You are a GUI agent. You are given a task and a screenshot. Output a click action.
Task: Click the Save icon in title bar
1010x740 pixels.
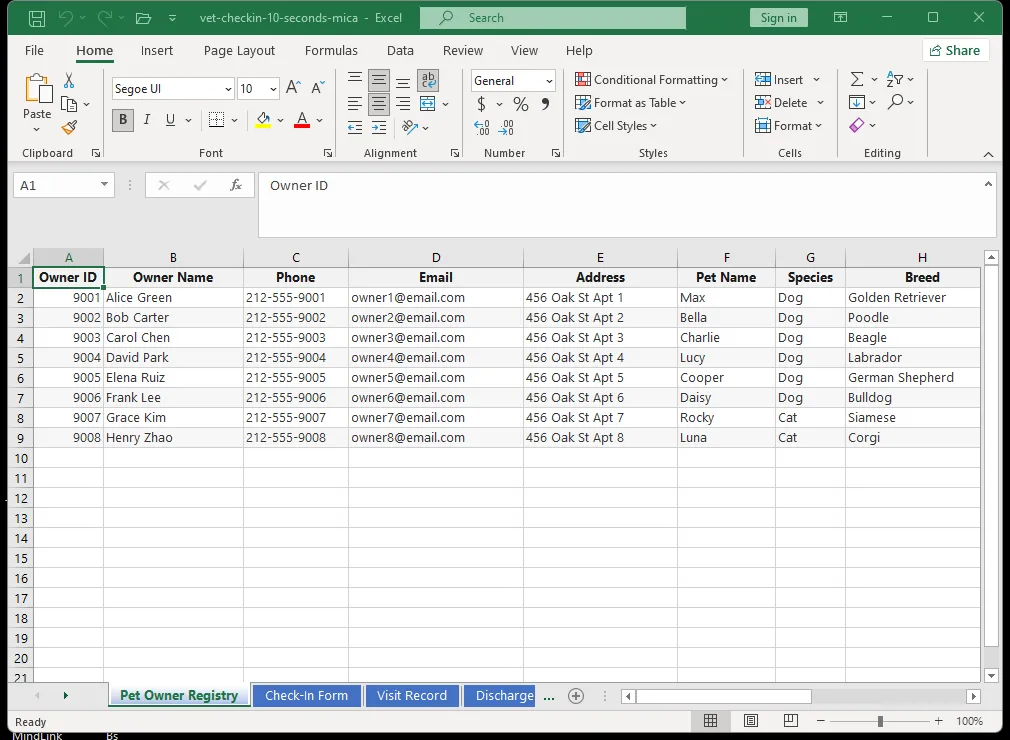[x=37, y=18]
